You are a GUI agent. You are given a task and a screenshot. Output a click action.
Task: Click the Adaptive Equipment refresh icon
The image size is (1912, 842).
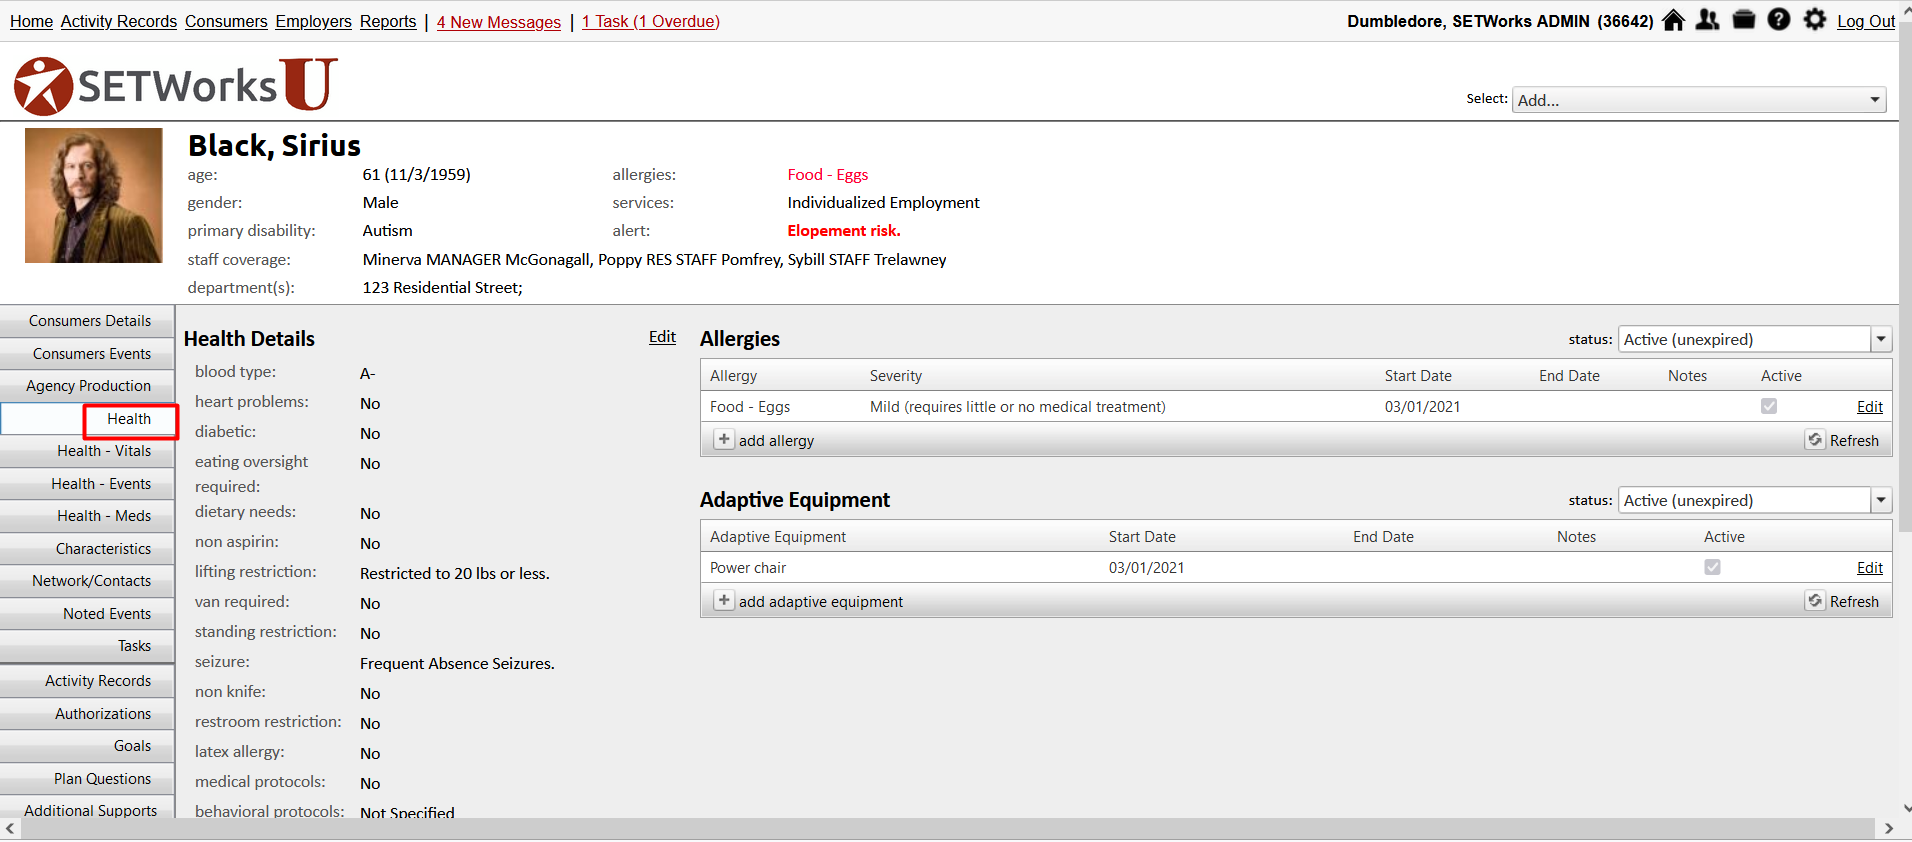(x=1815, y=600)
